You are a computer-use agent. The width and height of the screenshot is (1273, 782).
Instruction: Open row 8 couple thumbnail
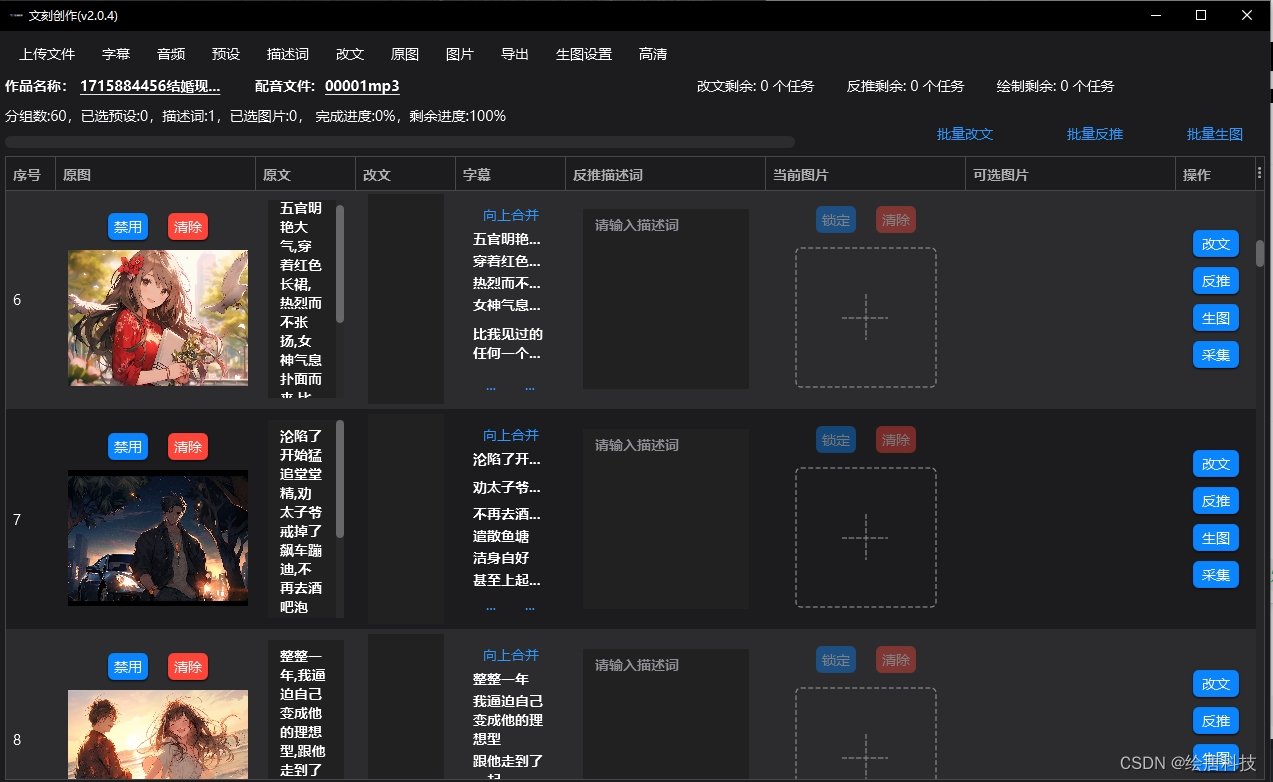click(x=158, y=735)
